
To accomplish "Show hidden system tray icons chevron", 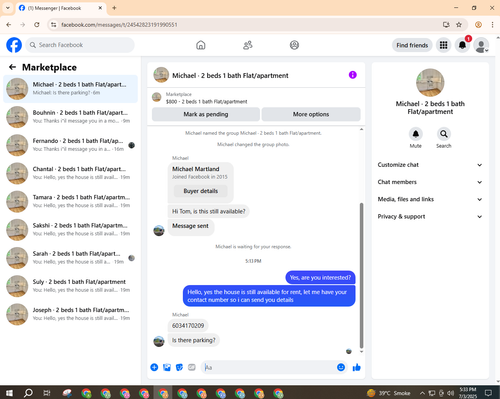I will 422,393.
